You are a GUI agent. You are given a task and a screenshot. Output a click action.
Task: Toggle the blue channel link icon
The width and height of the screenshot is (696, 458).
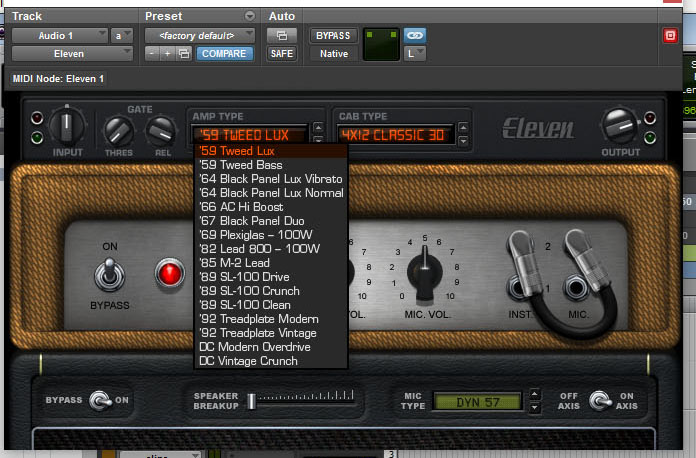click(x=415, y=35)
